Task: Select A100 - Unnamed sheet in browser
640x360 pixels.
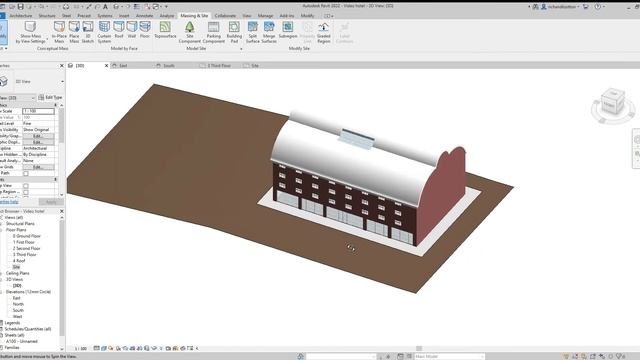Action: point(22,341)
